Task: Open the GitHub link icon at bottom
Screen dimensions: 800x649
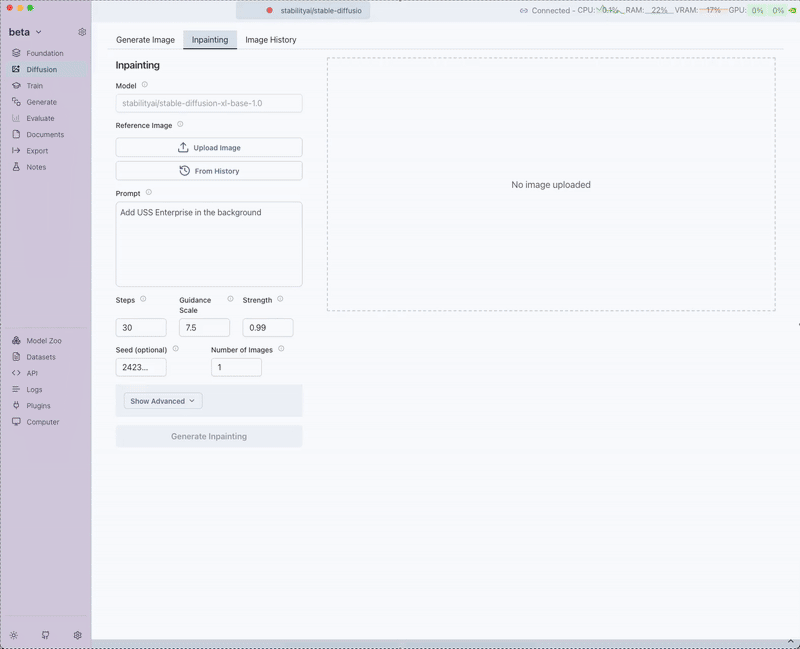Action: point(45,635)
